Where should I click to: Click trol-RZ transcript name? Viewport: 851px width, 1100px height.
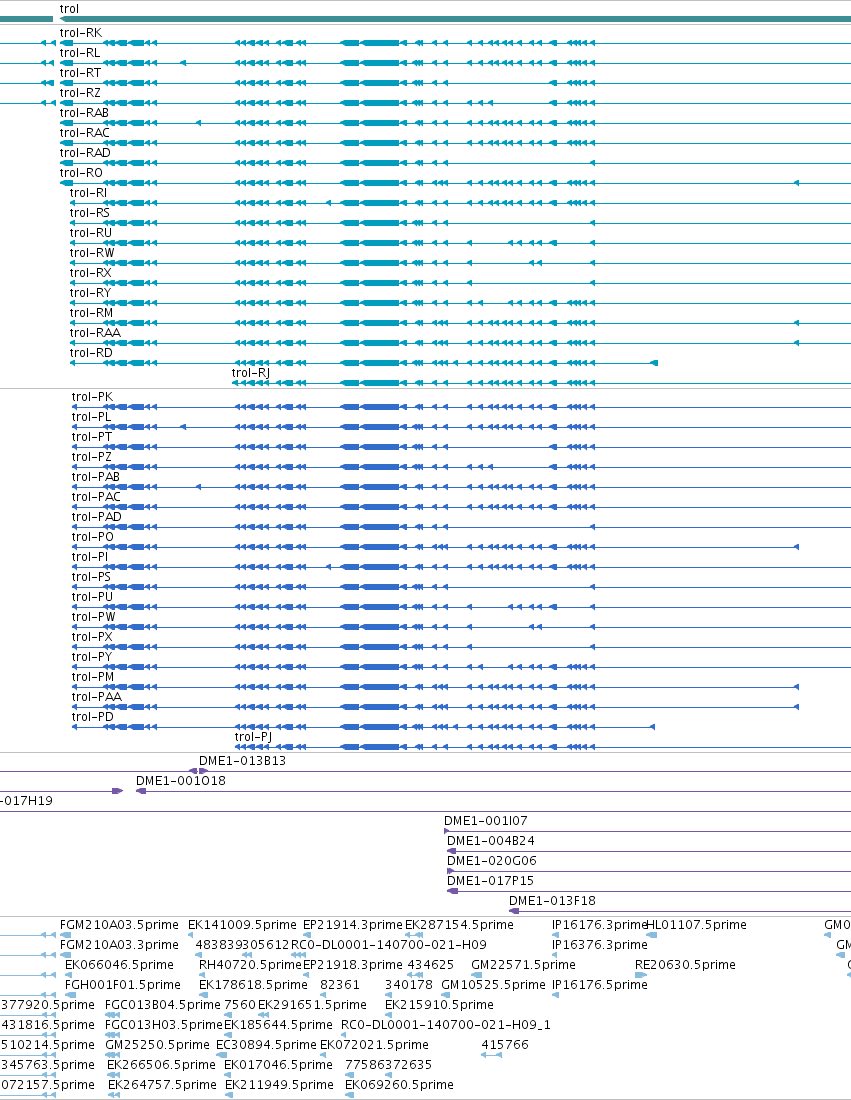click(x=80, y=93)
